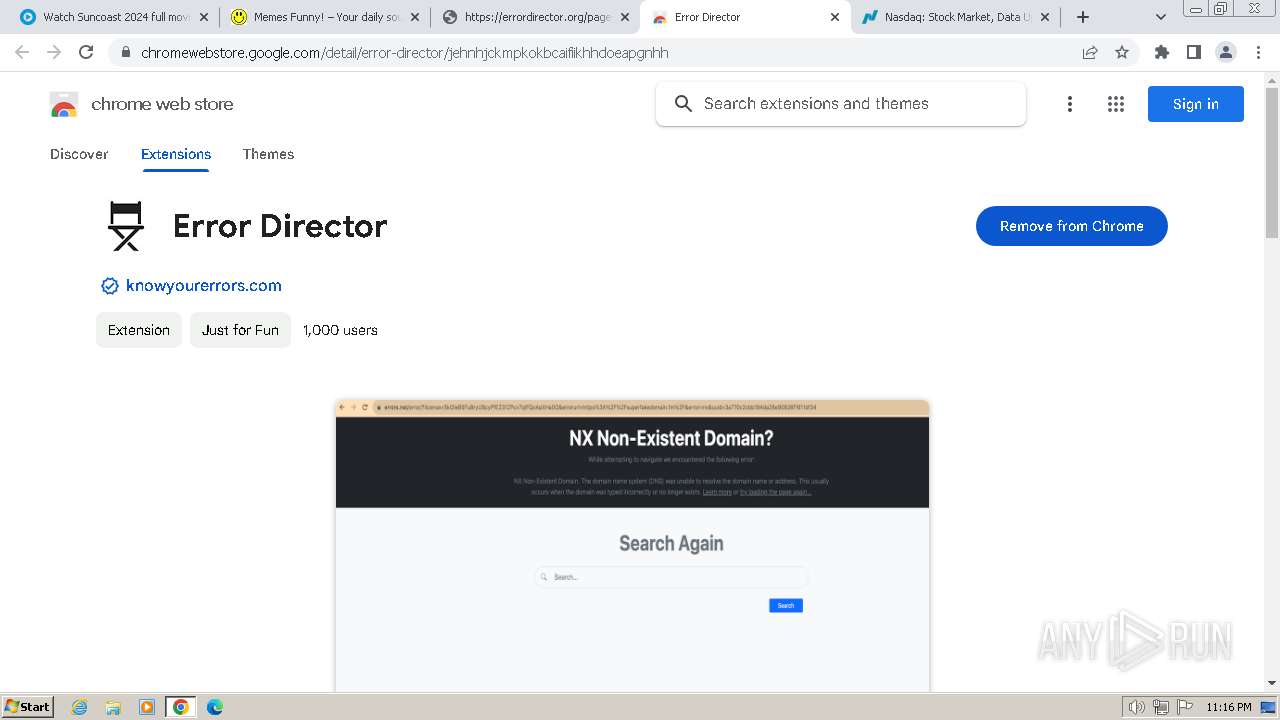1280x720 pixels.
Task: Open the Themes section
Action: 268,154
